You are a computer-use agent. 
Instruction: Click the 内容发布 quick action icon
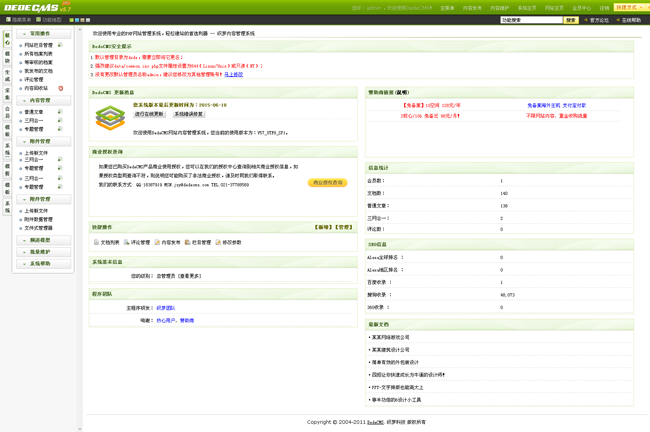(x=157, y=242)
